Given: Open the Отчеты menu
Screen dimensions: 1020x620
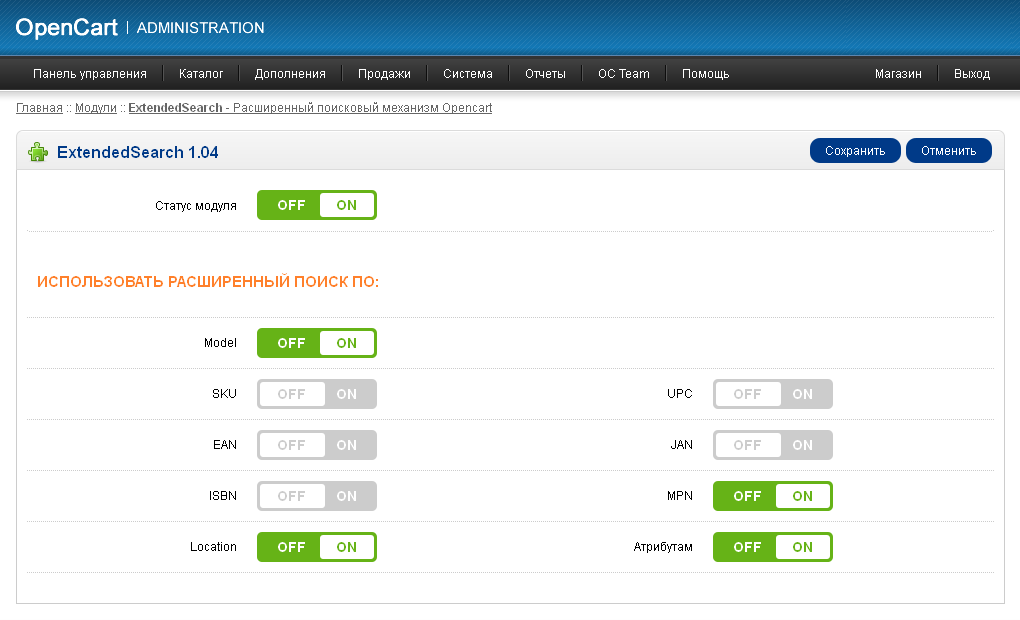Looking at the screenshot, I should [x=545, y=74].
